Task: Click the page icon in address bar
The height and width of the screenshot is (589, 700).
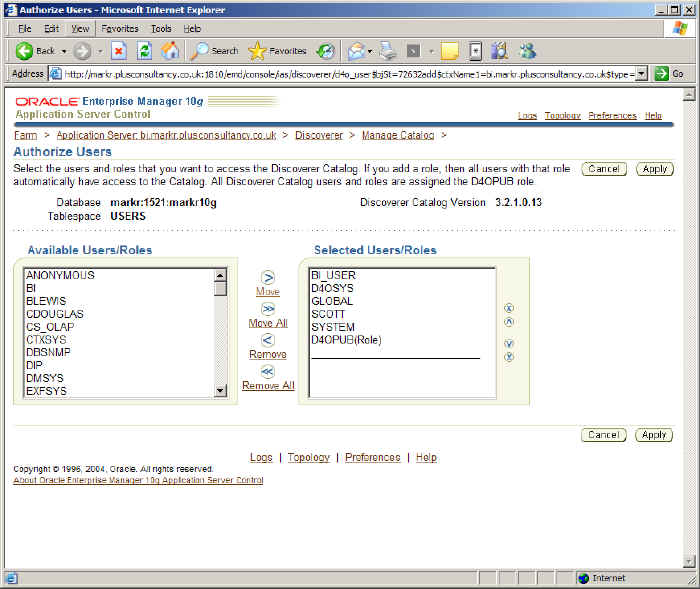Action: (x=55, y=74)
